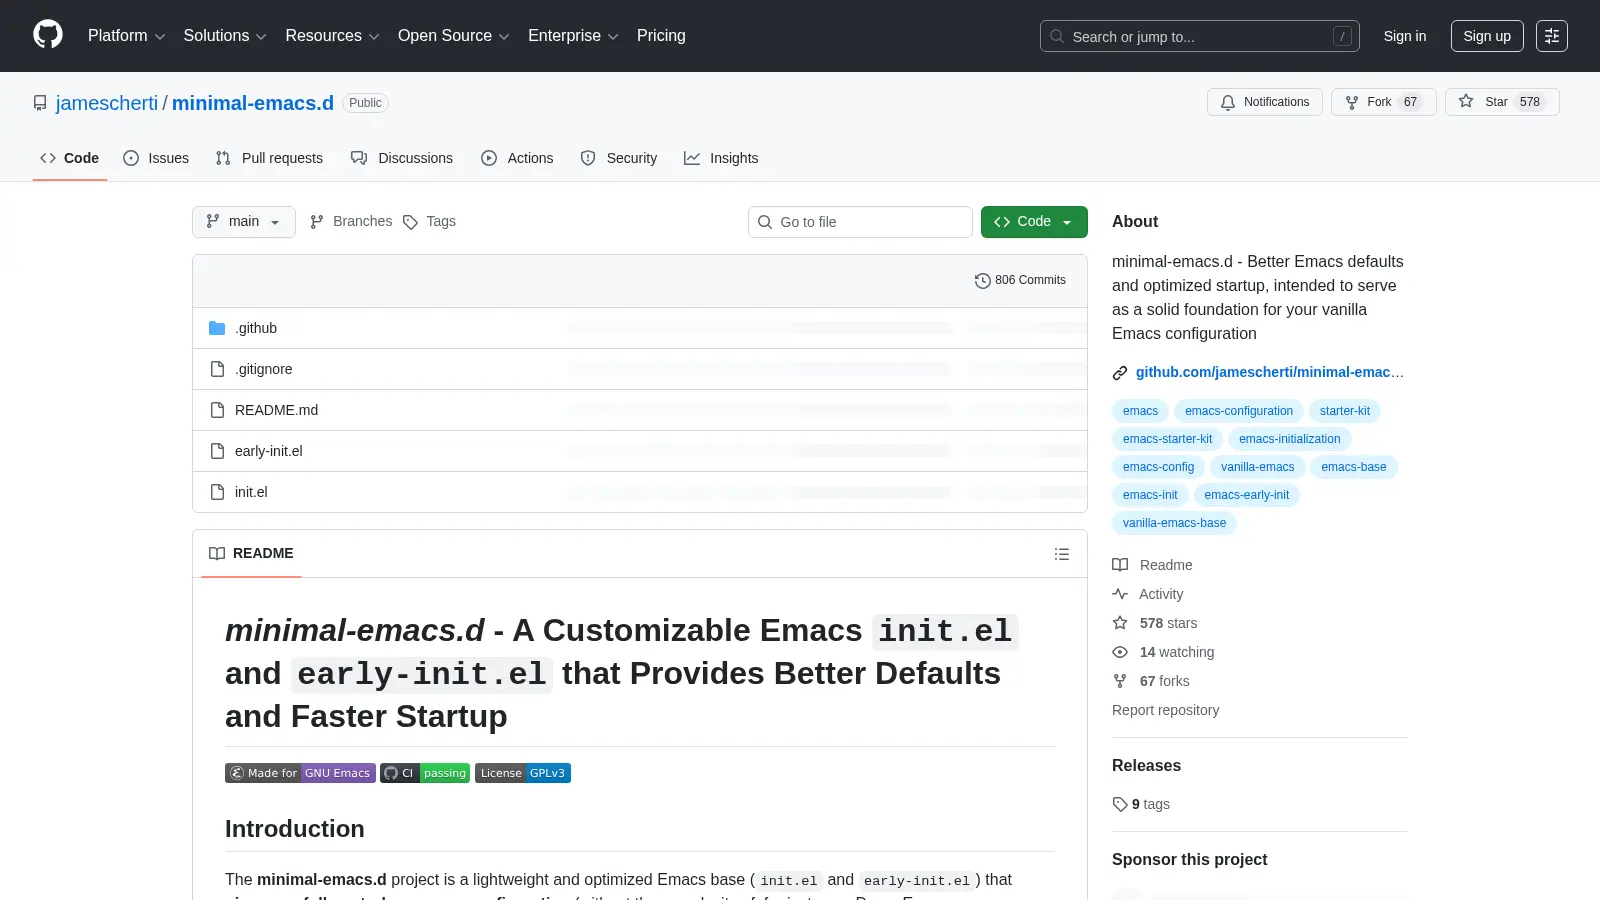Viewport: 1600px width, 900px height.
Task: Open the early-init.el file name
Action: coord(269,451)
